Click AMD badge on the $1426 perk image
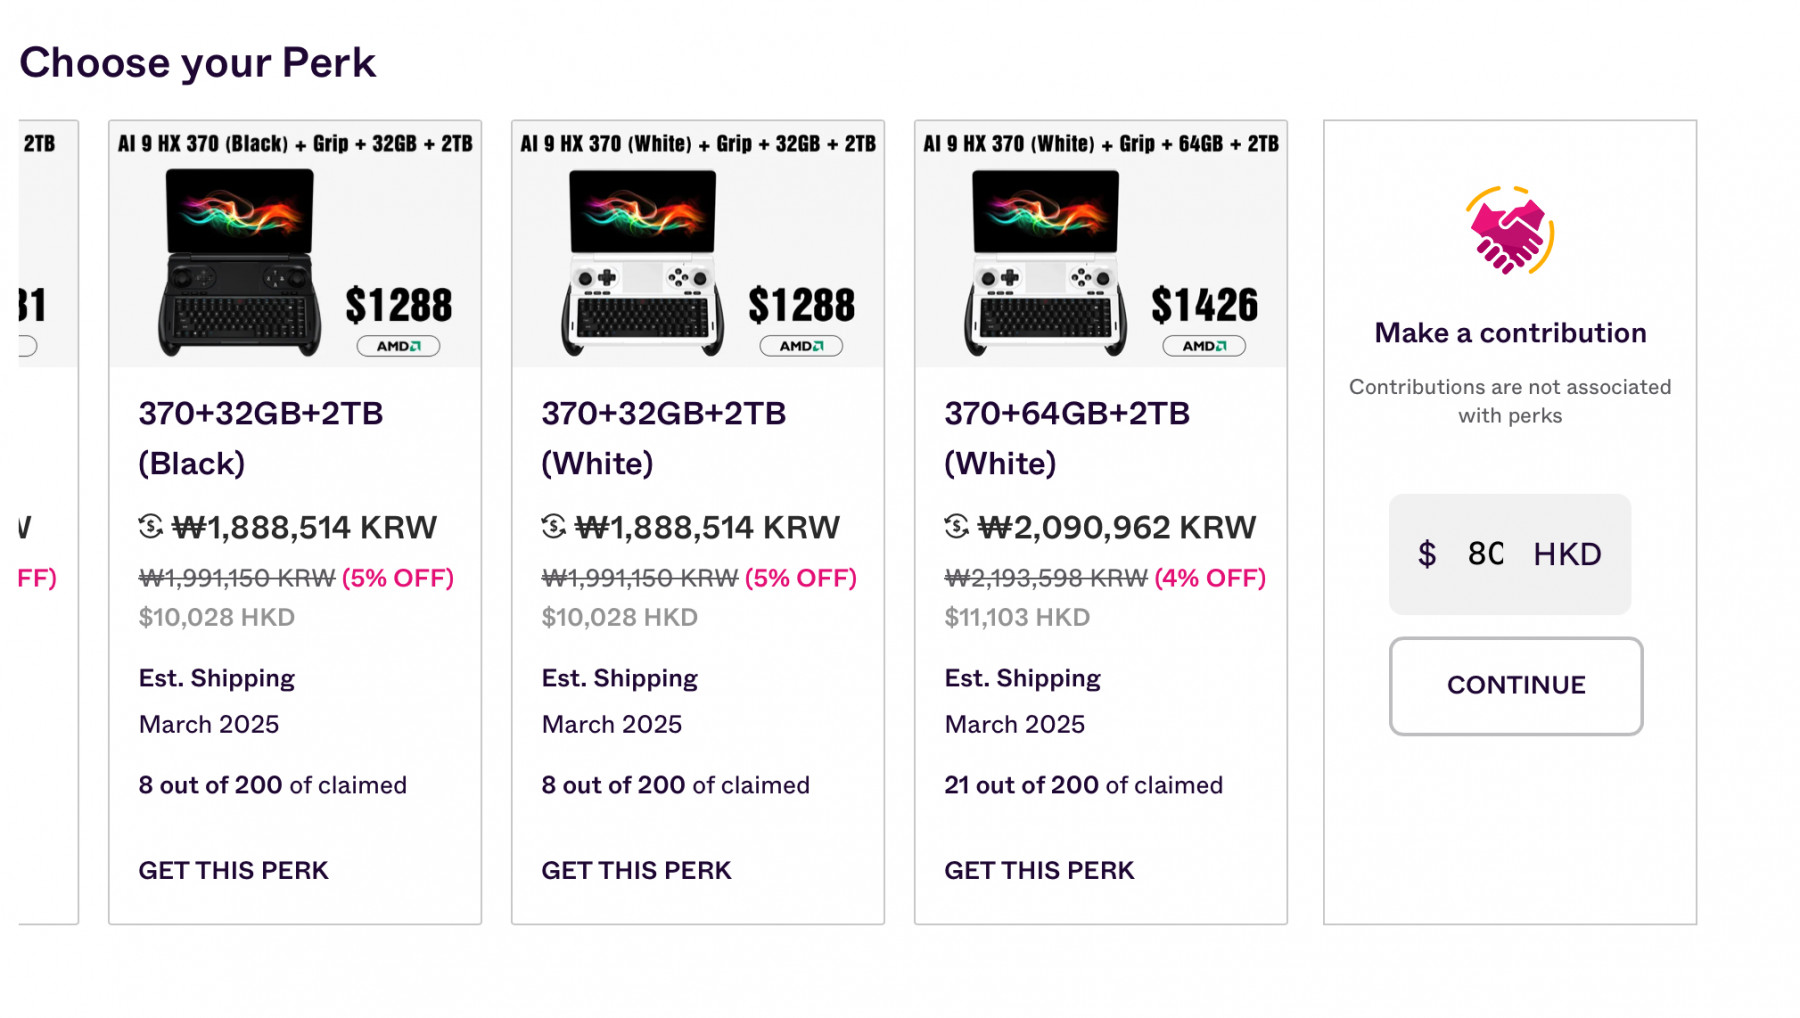This screenshot has width=1800, height=1018. pyautogui.click(x=1204, y=346)
